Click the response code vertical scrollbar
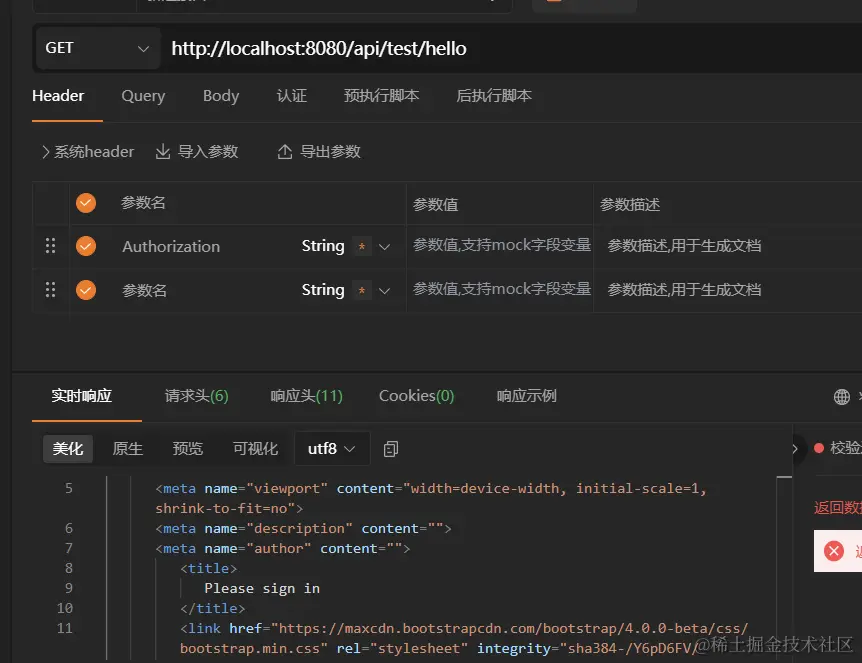The height and width of the screenshot is (663, 862). click(784, 569)
